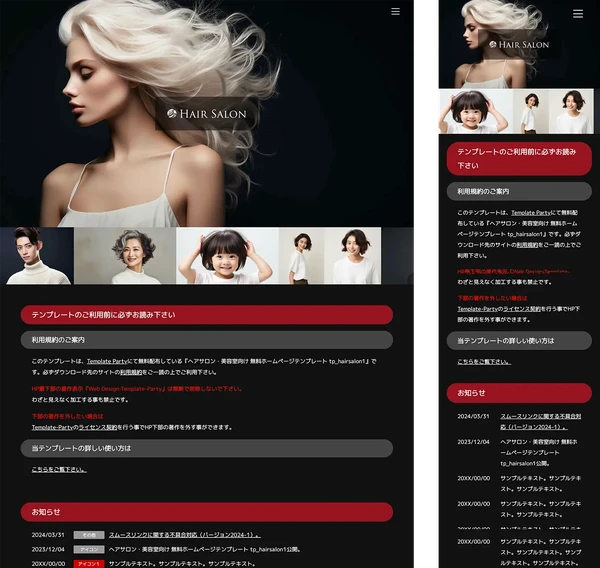Open the こちらをご覧下さい link in the mobile view
This screenshot has width=600, height=568.
coord(484,362)
